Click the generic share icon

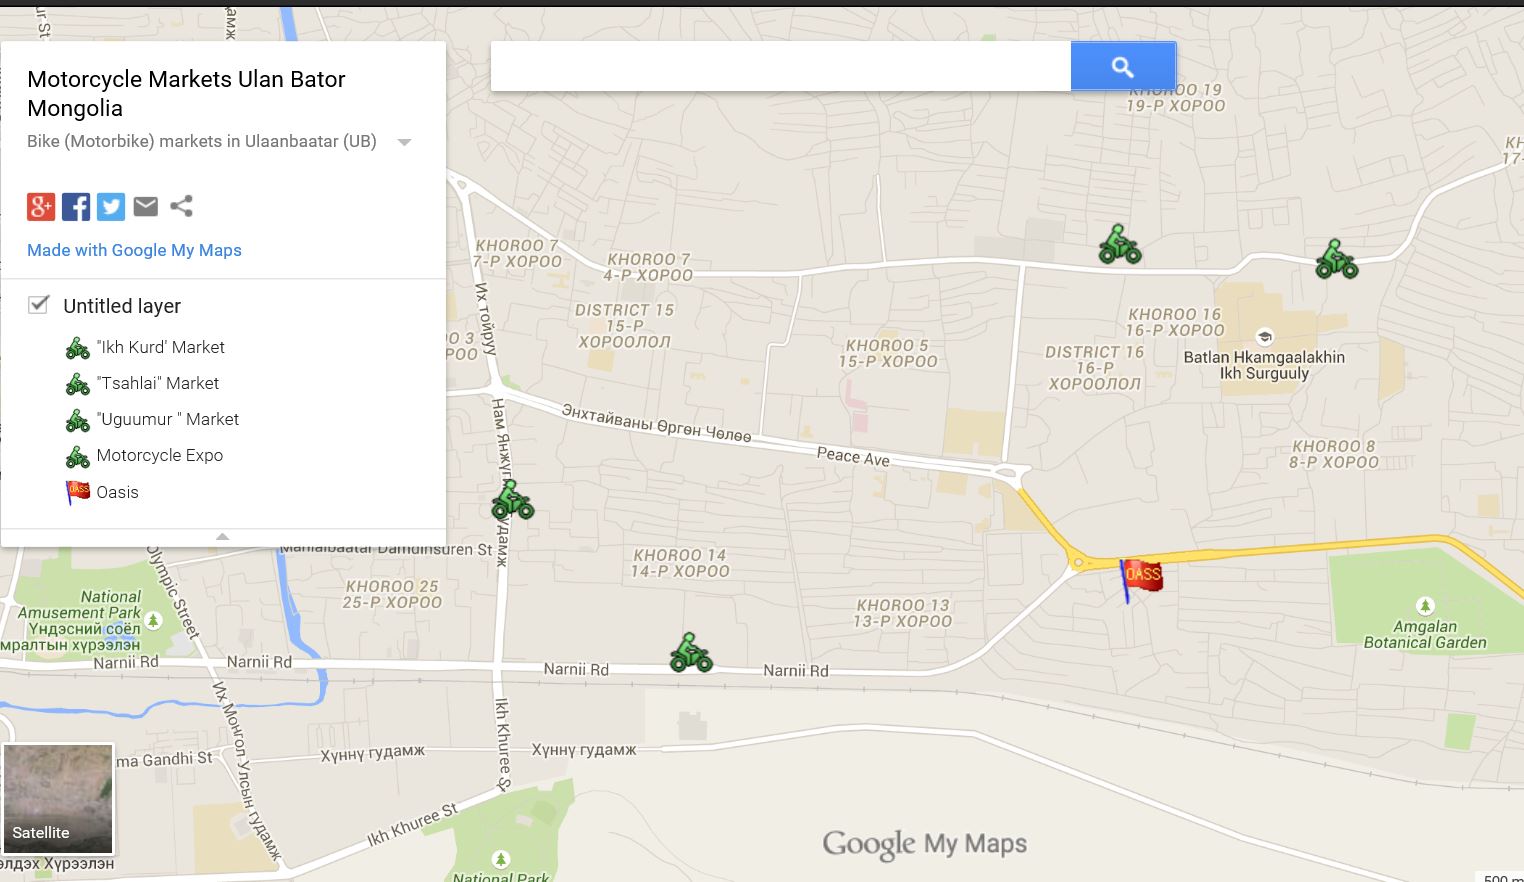(x=181, y=207)
